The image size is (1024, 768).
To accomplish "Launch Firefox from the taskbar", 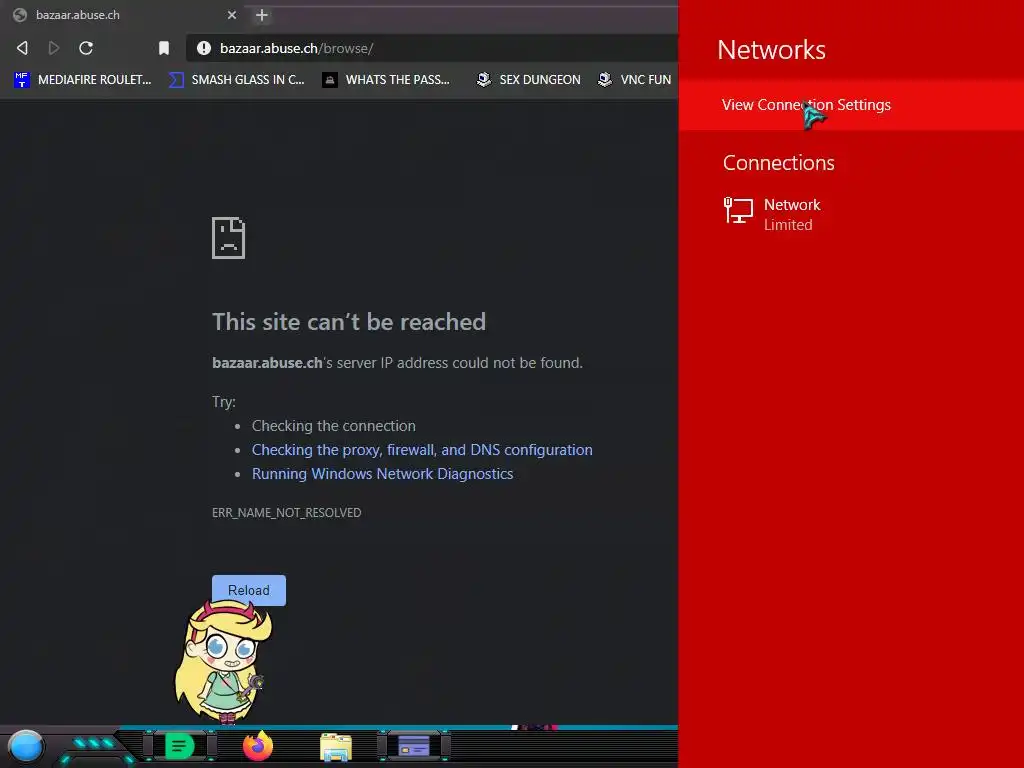I will click(x=258, y=746).
